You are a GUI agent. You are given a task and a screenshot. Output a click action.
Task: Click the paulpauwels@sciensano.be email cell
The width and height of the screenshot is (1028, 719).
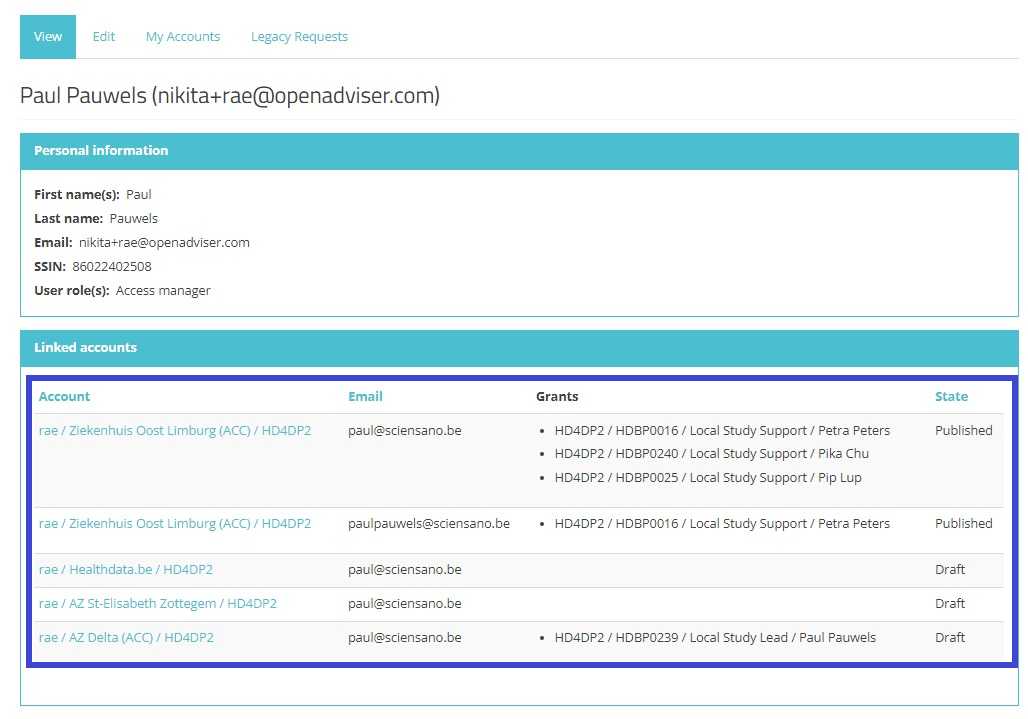tap(429, 524)
